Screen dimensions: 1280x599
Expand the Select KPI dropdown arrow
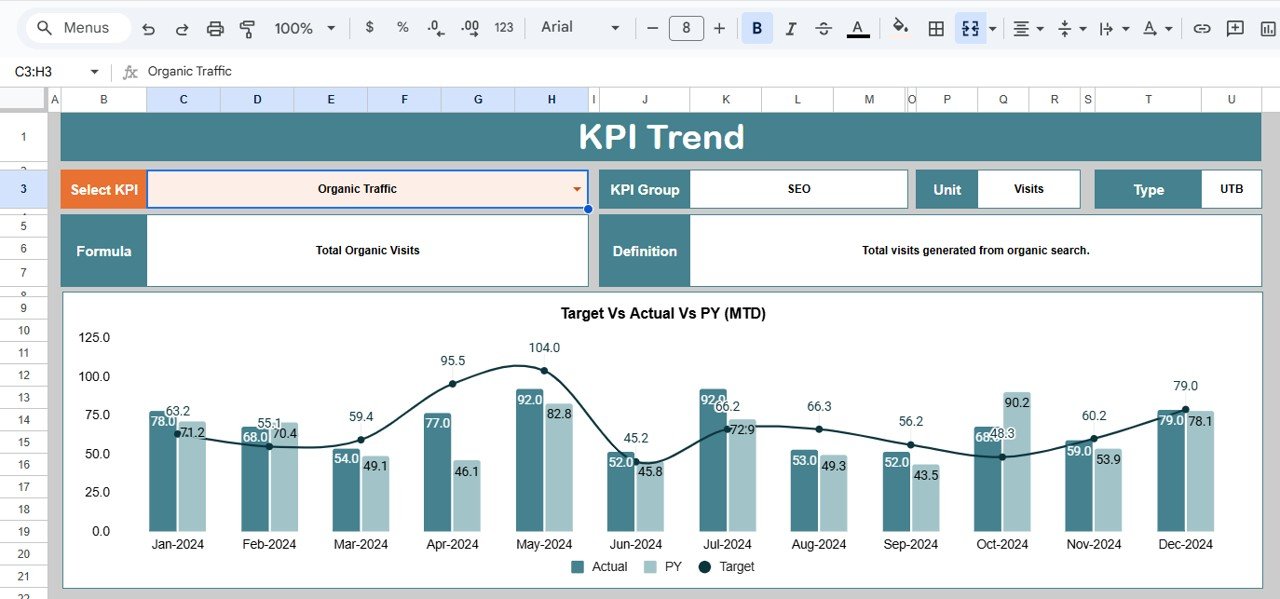(577, 189)
